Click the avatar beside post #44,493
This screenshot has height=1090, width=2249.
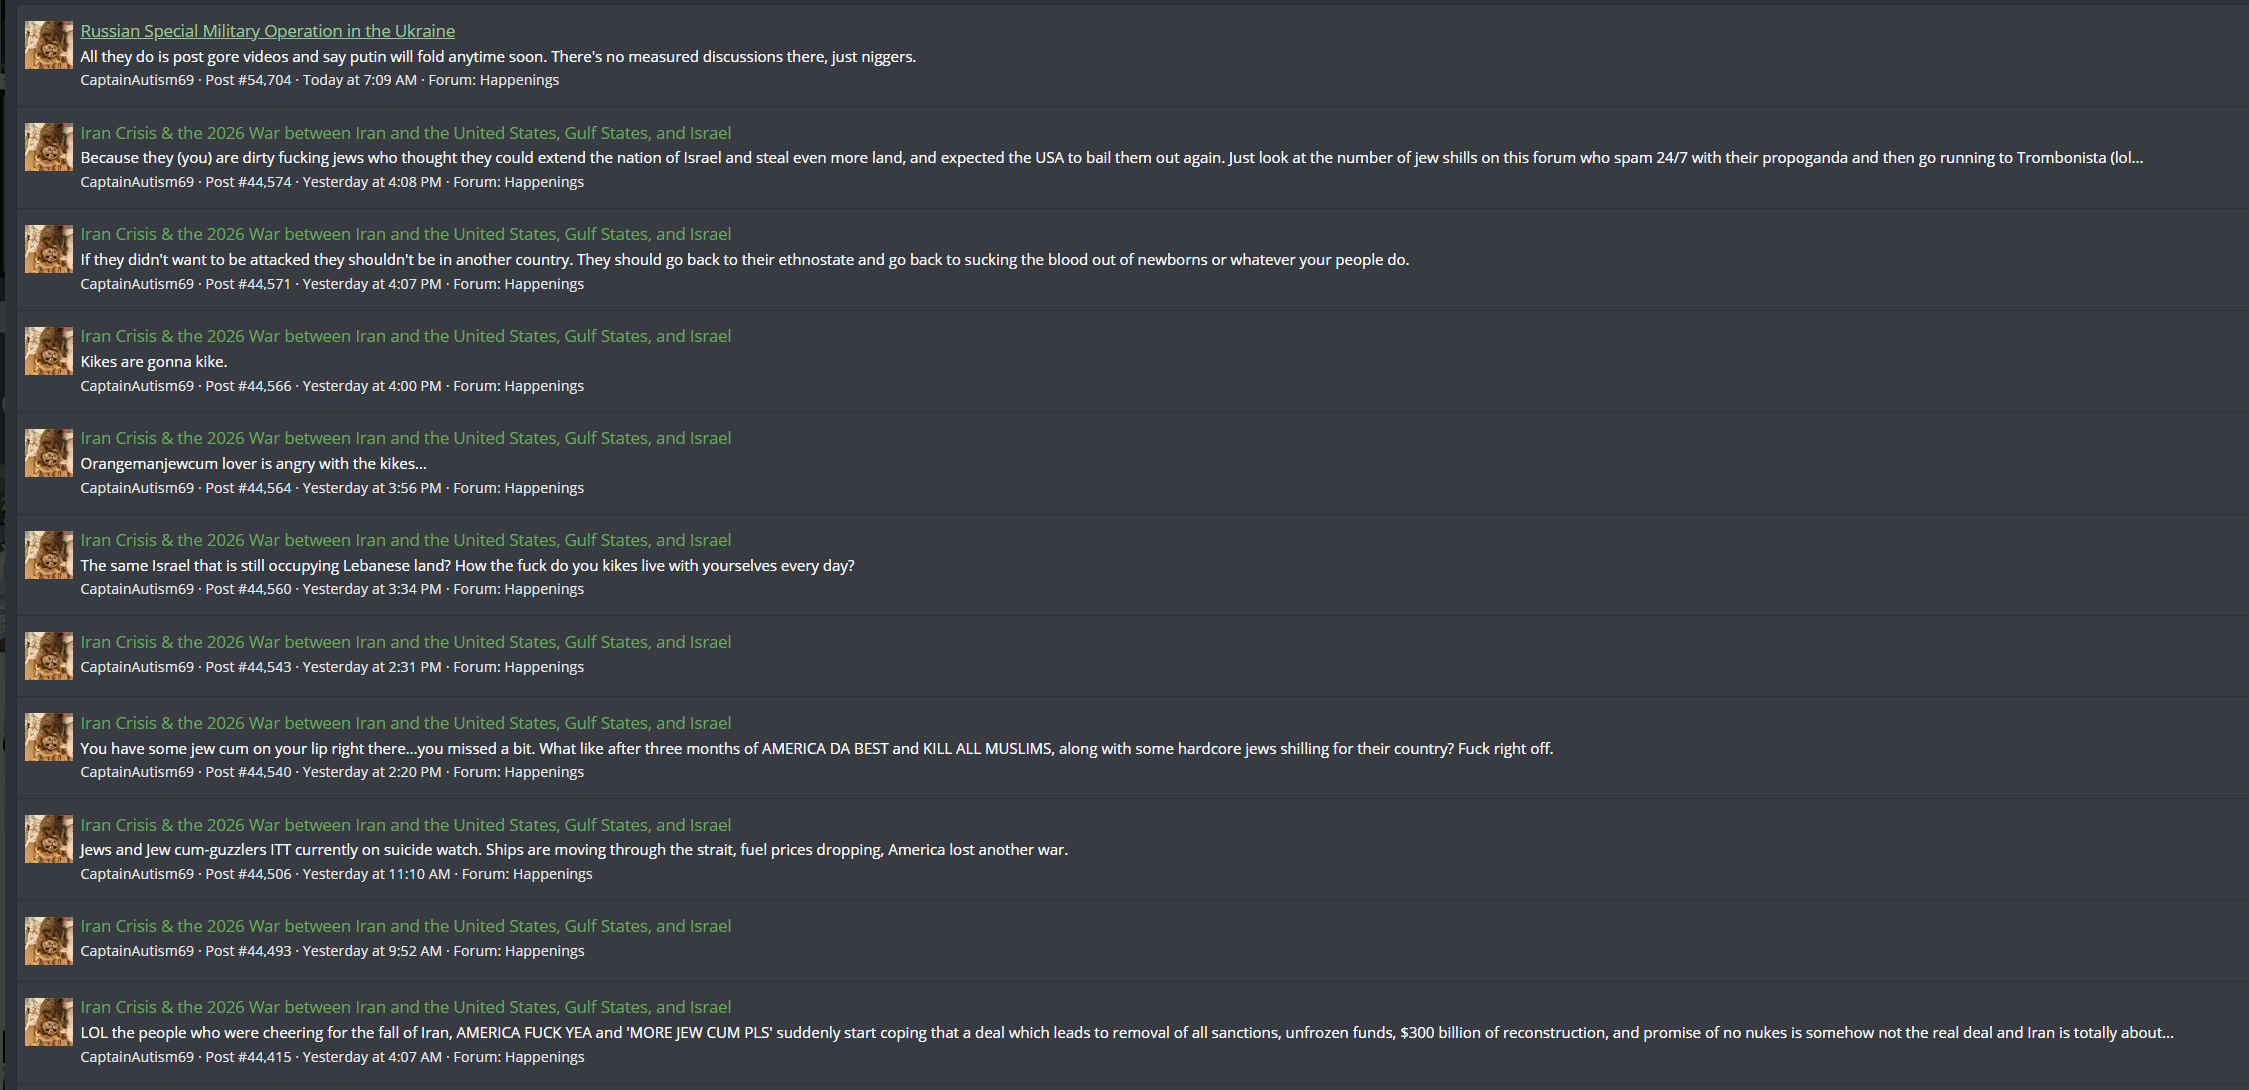click(49, 941)
